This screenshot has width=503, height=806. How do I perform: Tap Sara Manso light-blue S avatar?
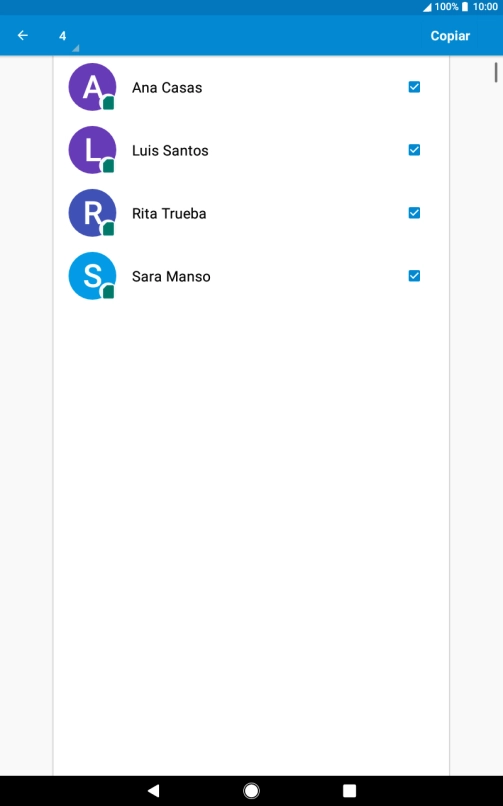(92, 276)
